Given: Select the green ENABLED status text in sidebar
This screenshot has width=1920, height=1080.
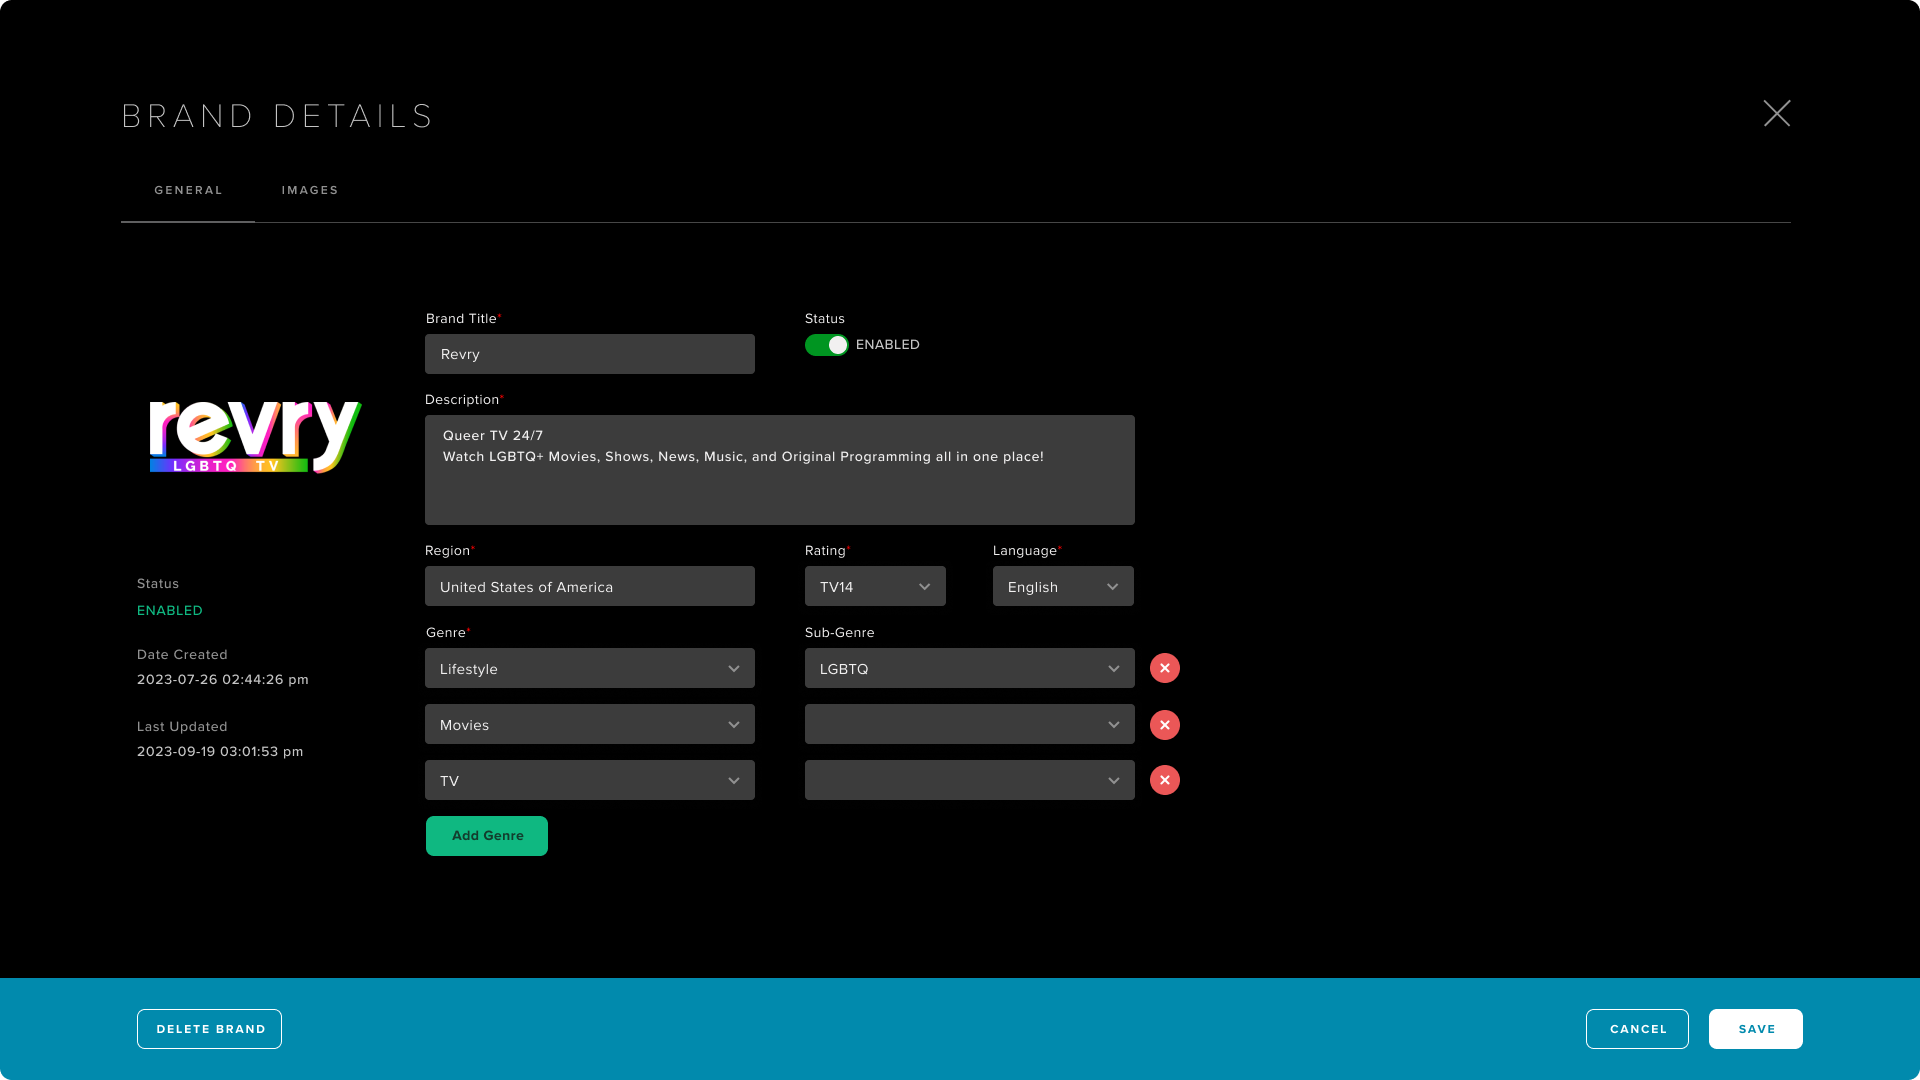Looking at the screenshot, I should pyautogui.click(x=170, y=611).
